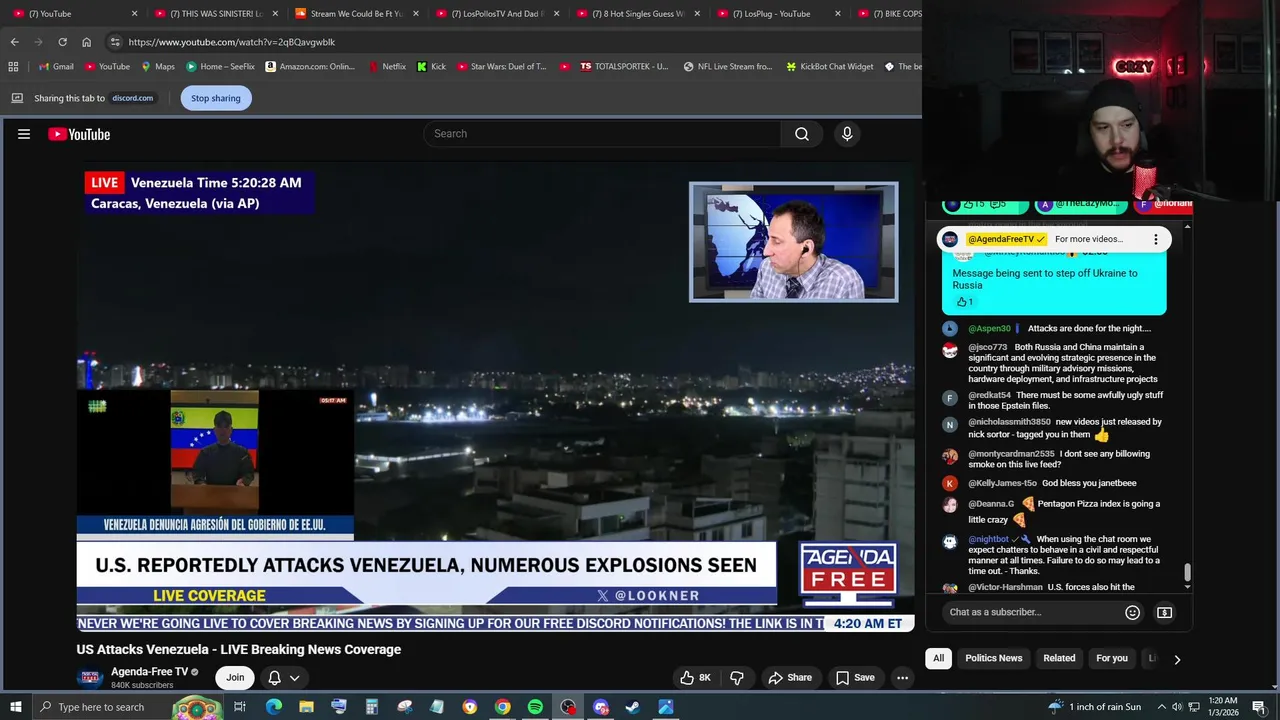Click the browser address bar URL
The width and height of the screenshot is (1280, 720).
232,42
